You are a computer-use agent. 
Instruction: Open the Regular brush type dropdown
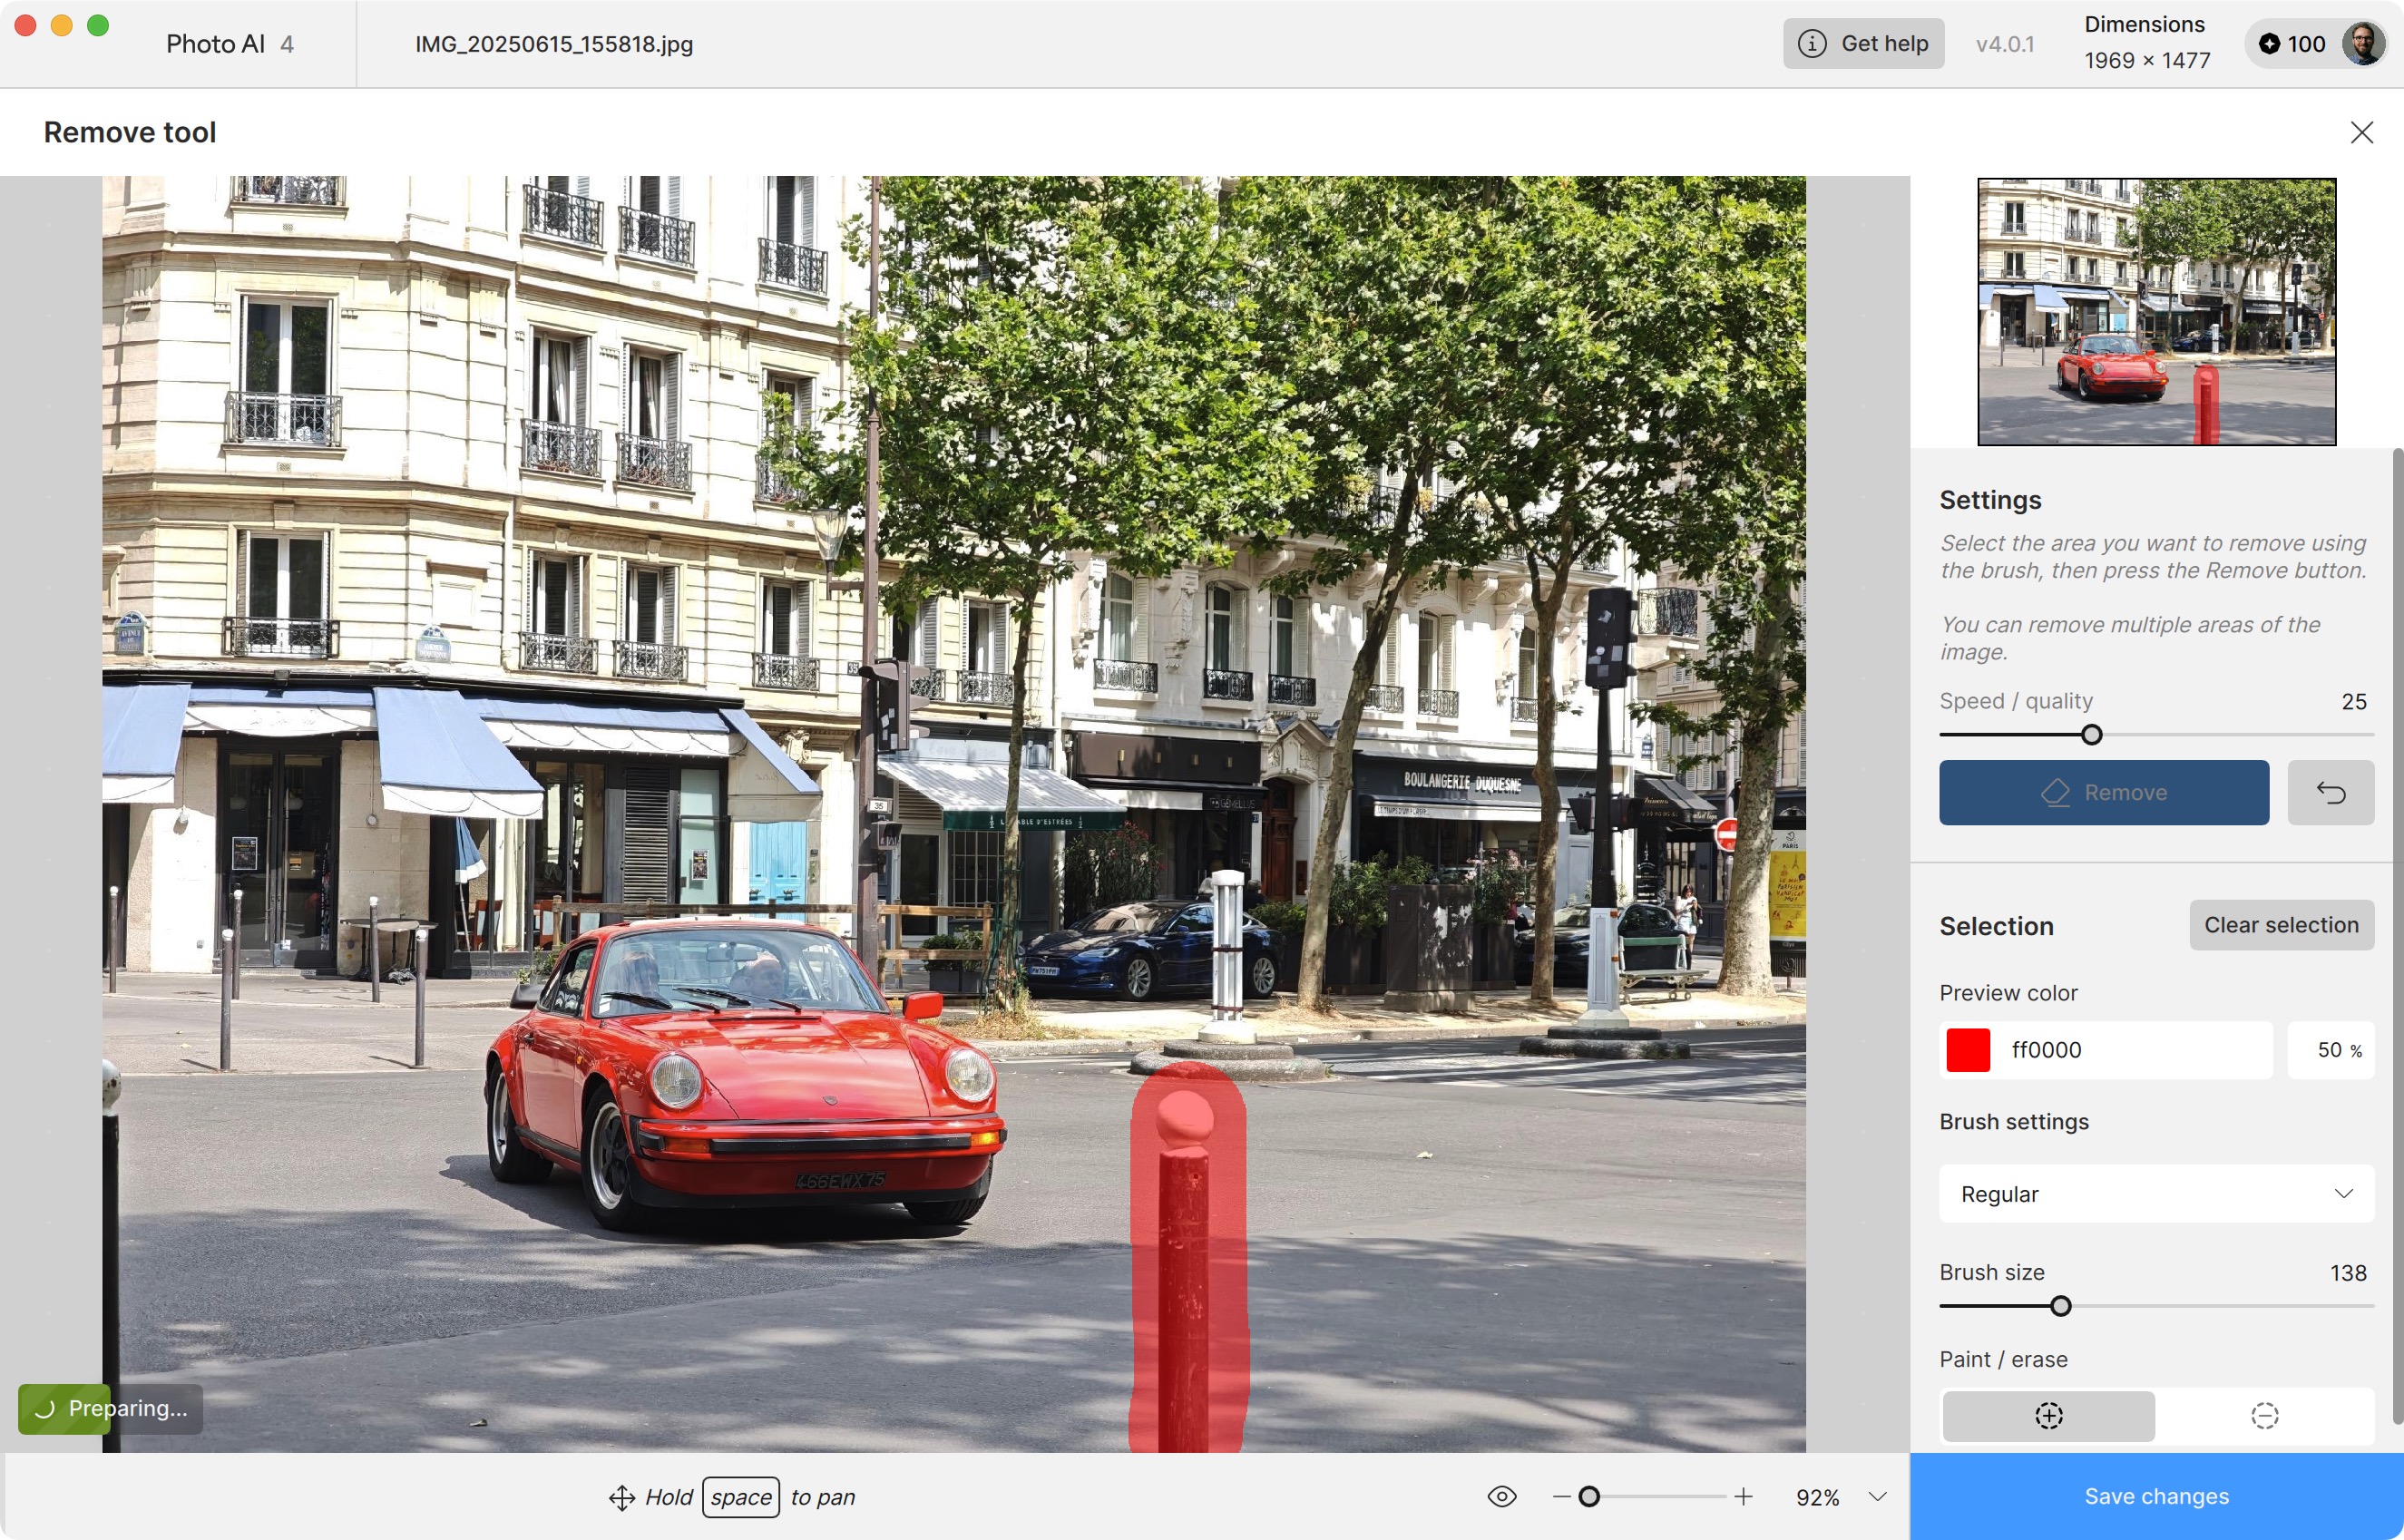pyautogui.click(x=2155, y=1194)
